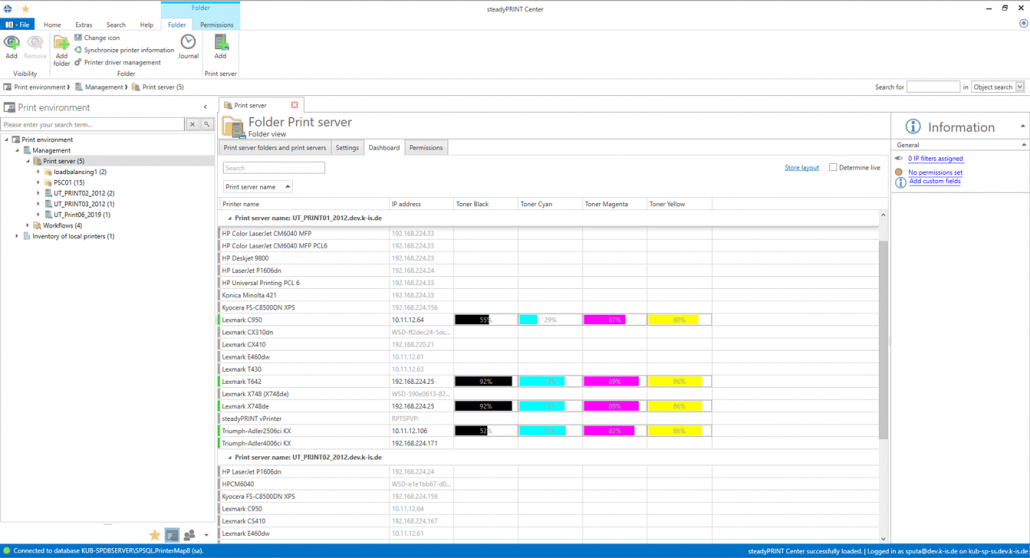This screenshot has width=1030, height=558.
Task: Select UT_Print06_2019 (1) tree item
Action: pos(82,215)
